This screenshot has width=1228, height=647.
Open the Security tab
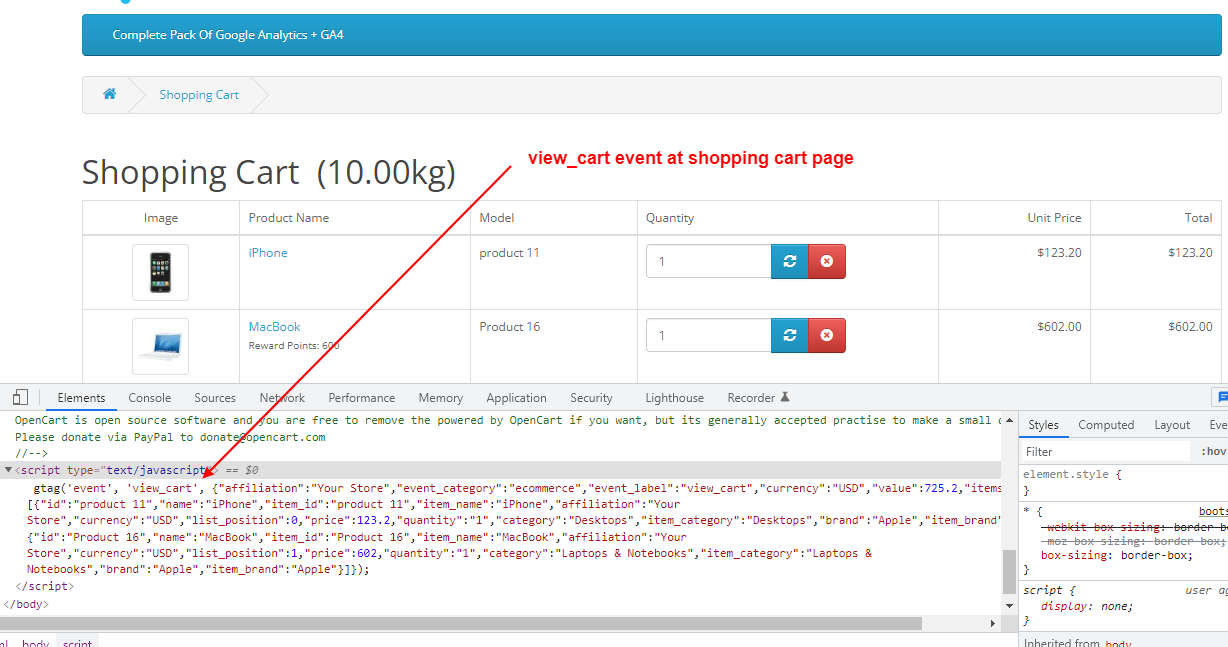click(592, 397)
